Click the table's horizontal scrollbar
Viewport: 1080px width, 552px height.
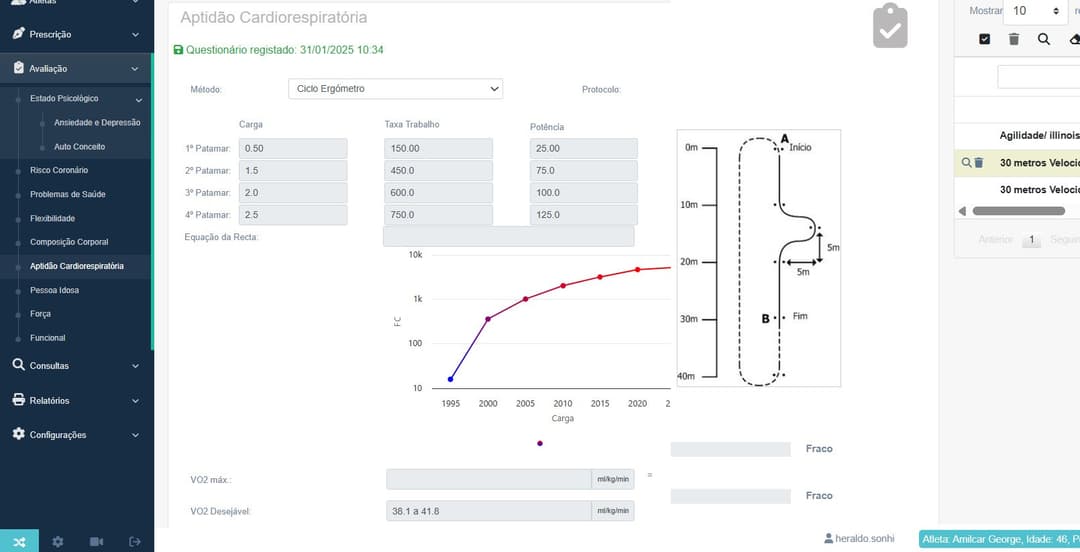[x=1018, y=211]
